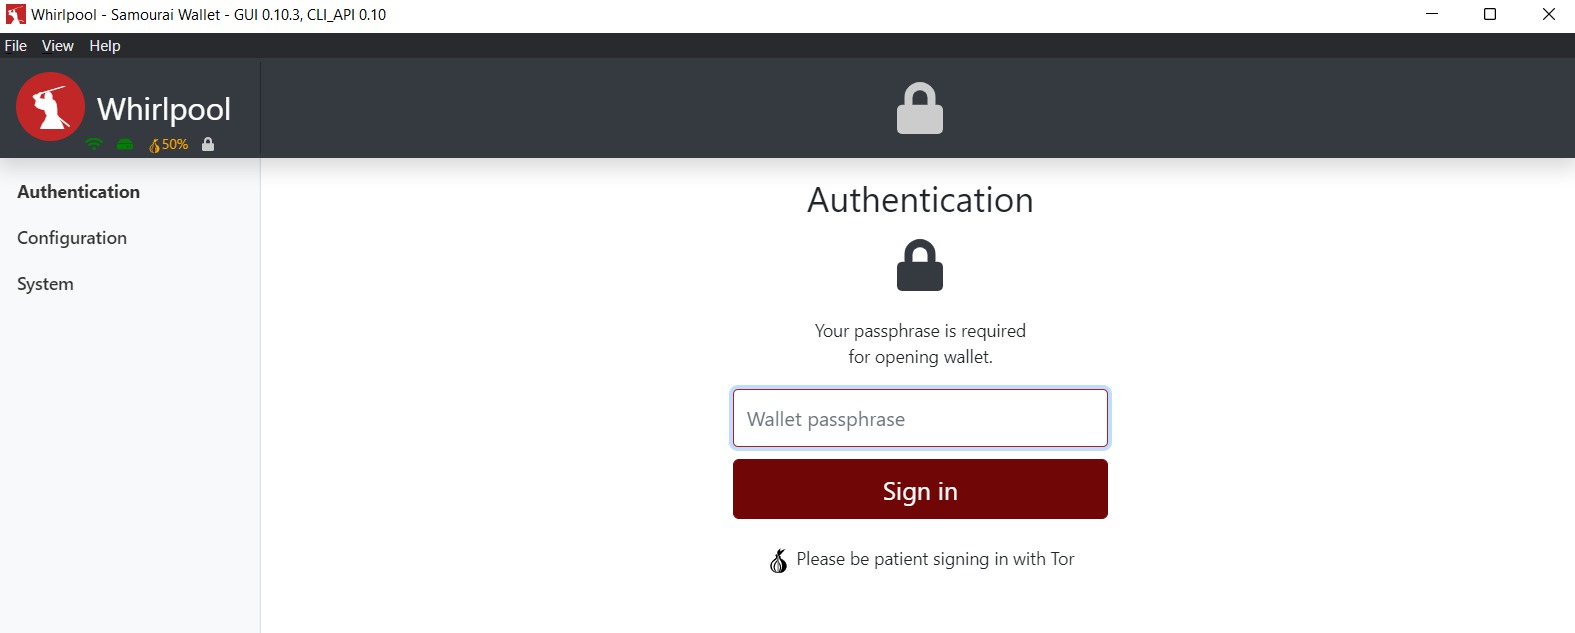
Task: Click the dark lock icon under Authentication heading
Action: tap(920, 266)
